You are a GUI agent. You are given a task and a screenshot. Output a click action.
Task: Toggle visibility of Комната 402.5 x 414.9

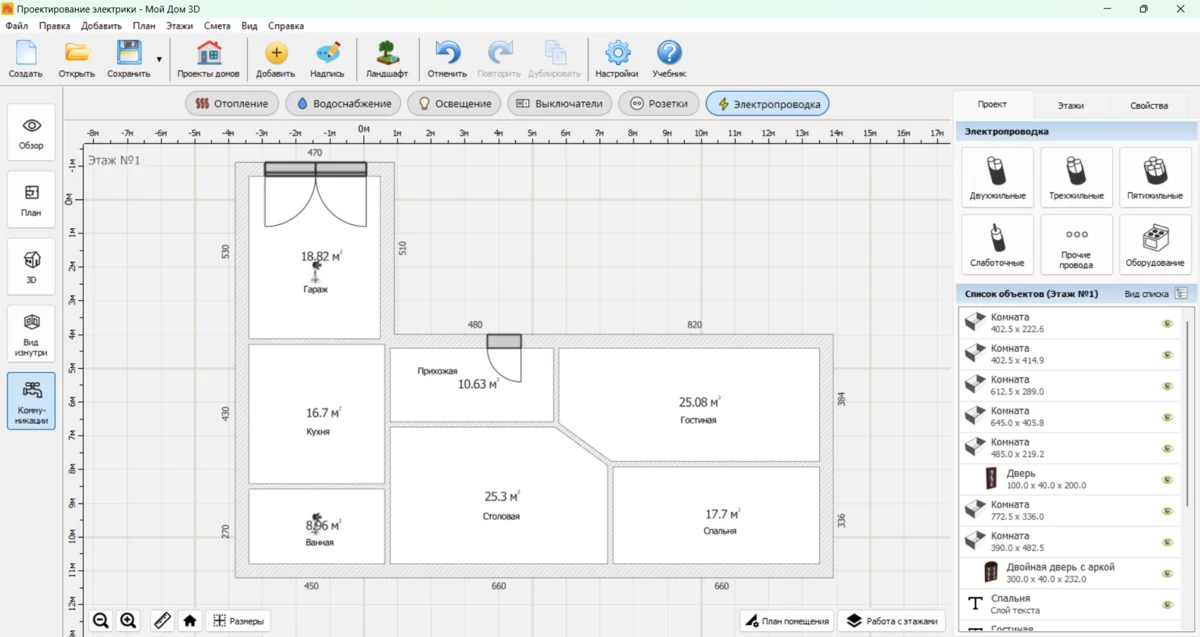[1166, 355]
